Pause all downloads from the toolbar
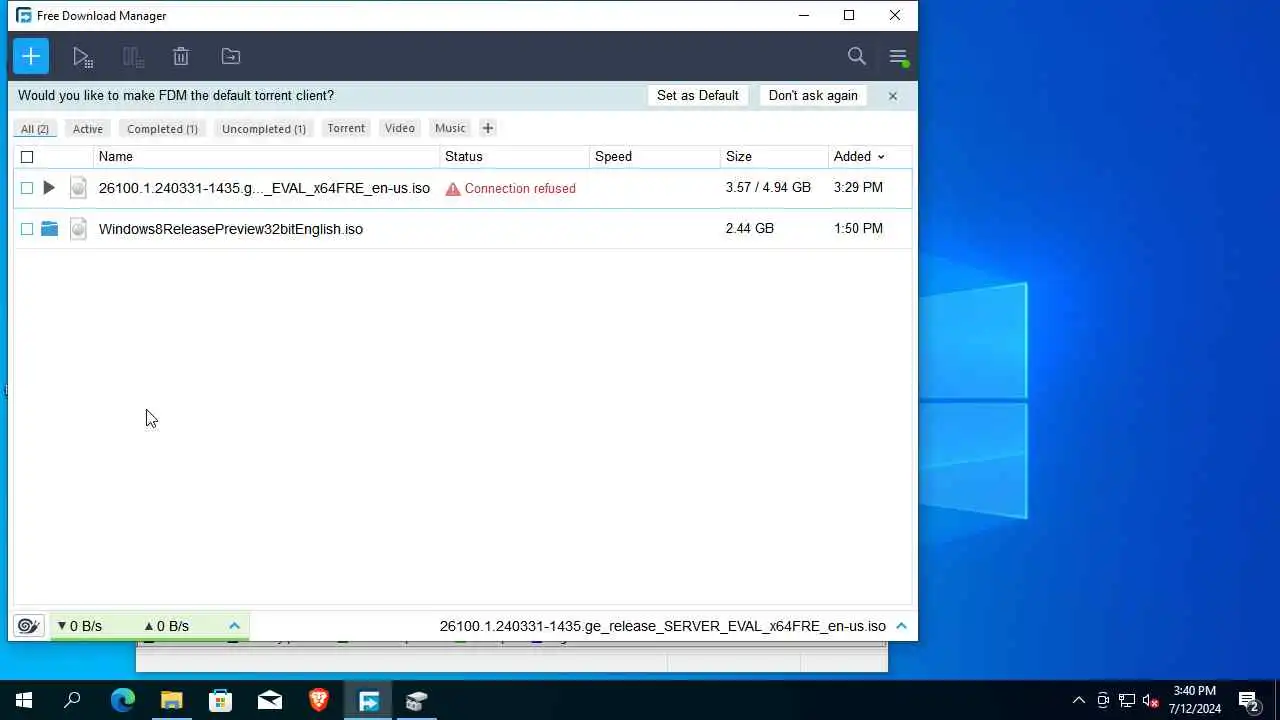Screen dimensions: 1280x720 (x=133, y=57)
